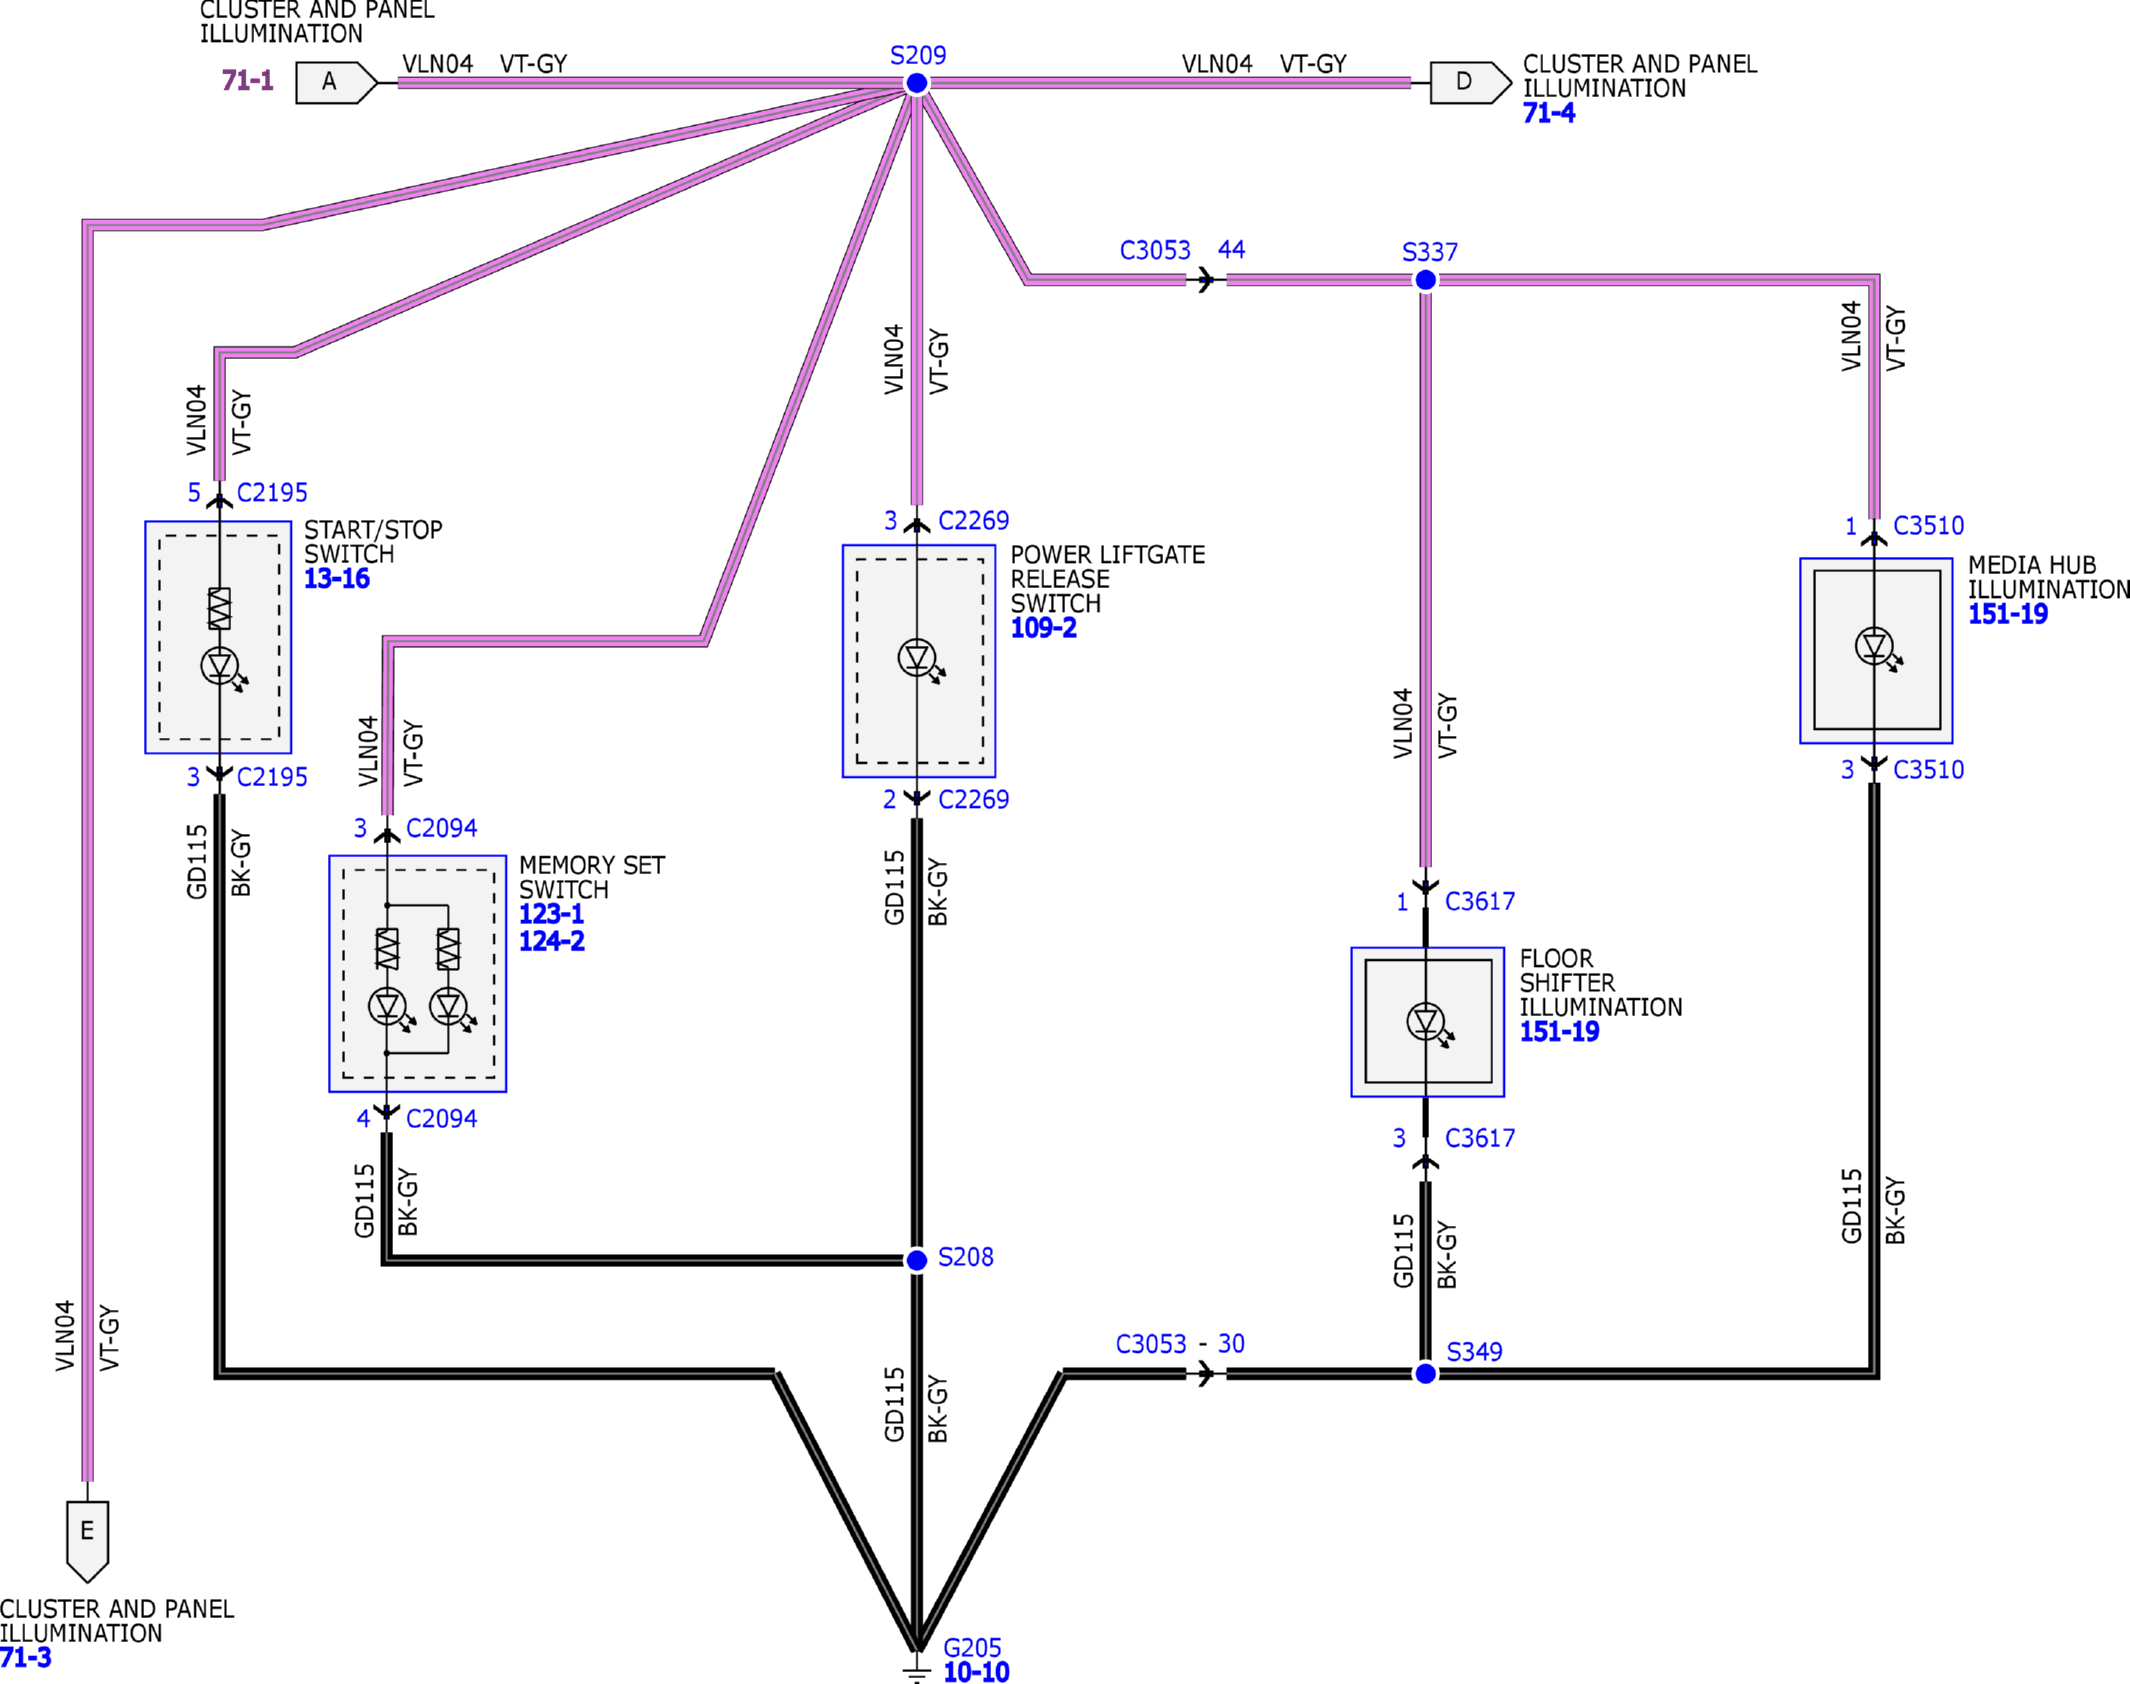The image size is (2130, 1684).
Task: Open the 71-3 page reference link
Action: point(25,1657)
